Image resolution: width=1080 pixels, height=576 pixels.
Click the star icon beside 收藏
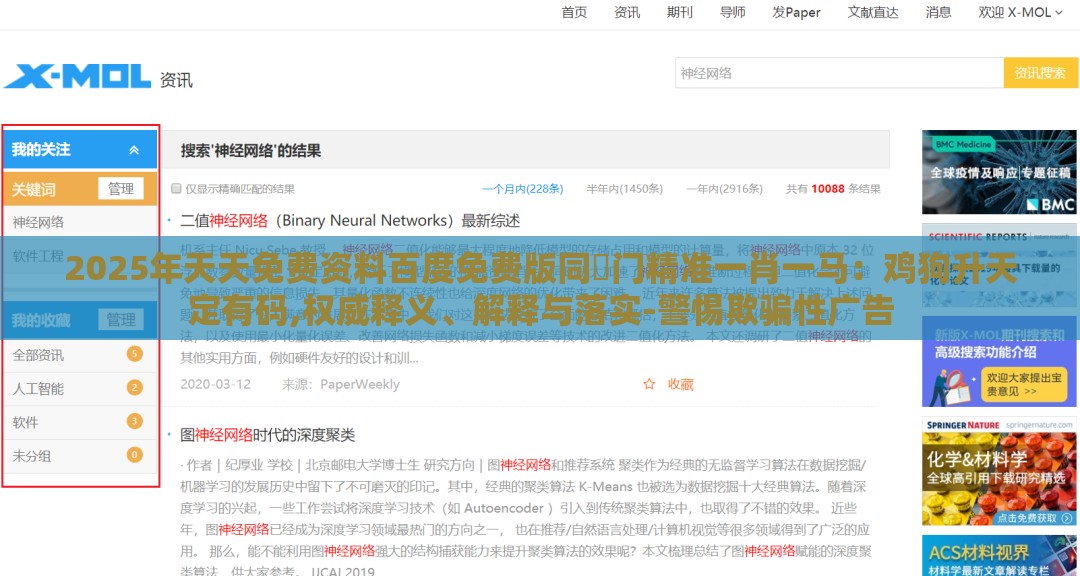click(649, 384)
